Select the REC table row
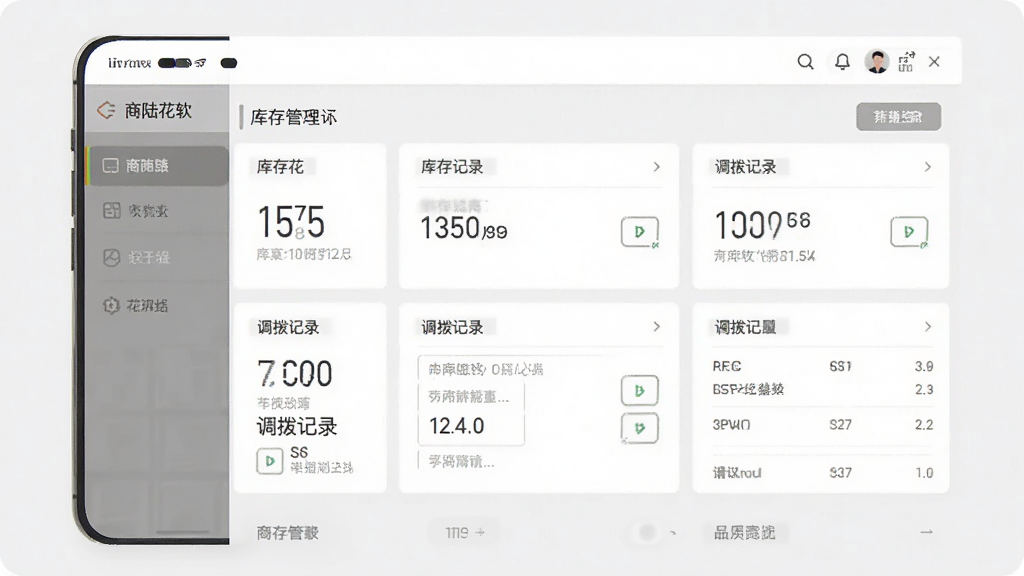Image resolution: width=1024 pixels, height=576 pixels. pyautogui.click(x=822, y=366)
